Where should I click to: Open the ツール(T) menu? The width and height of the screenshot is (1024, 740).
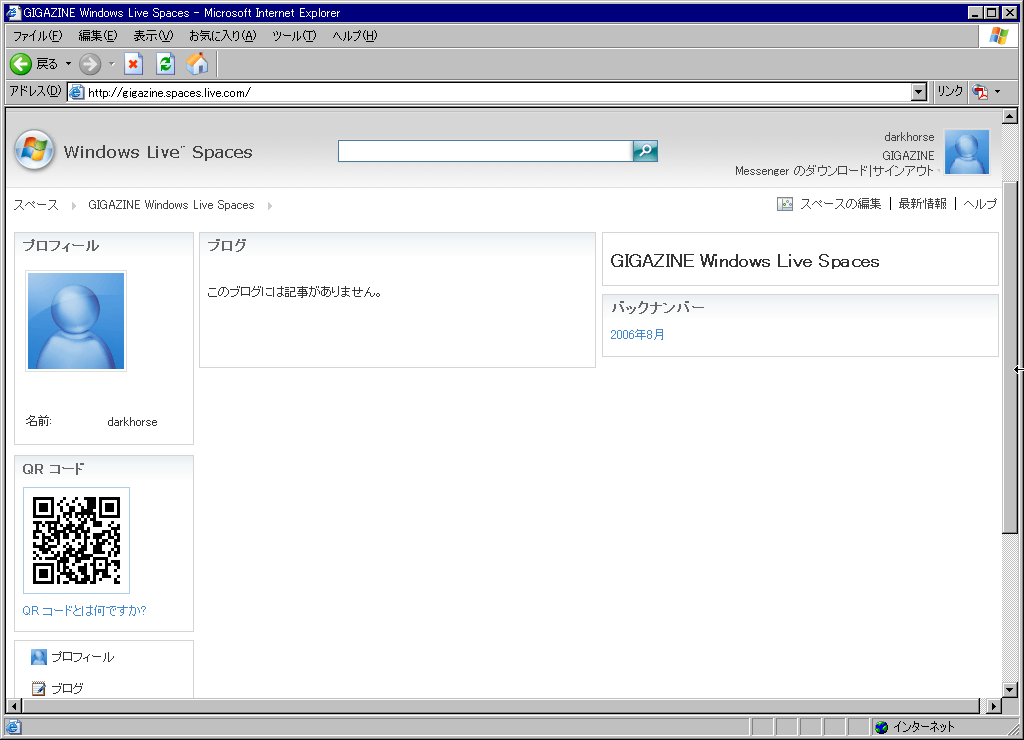pos(294,36)
